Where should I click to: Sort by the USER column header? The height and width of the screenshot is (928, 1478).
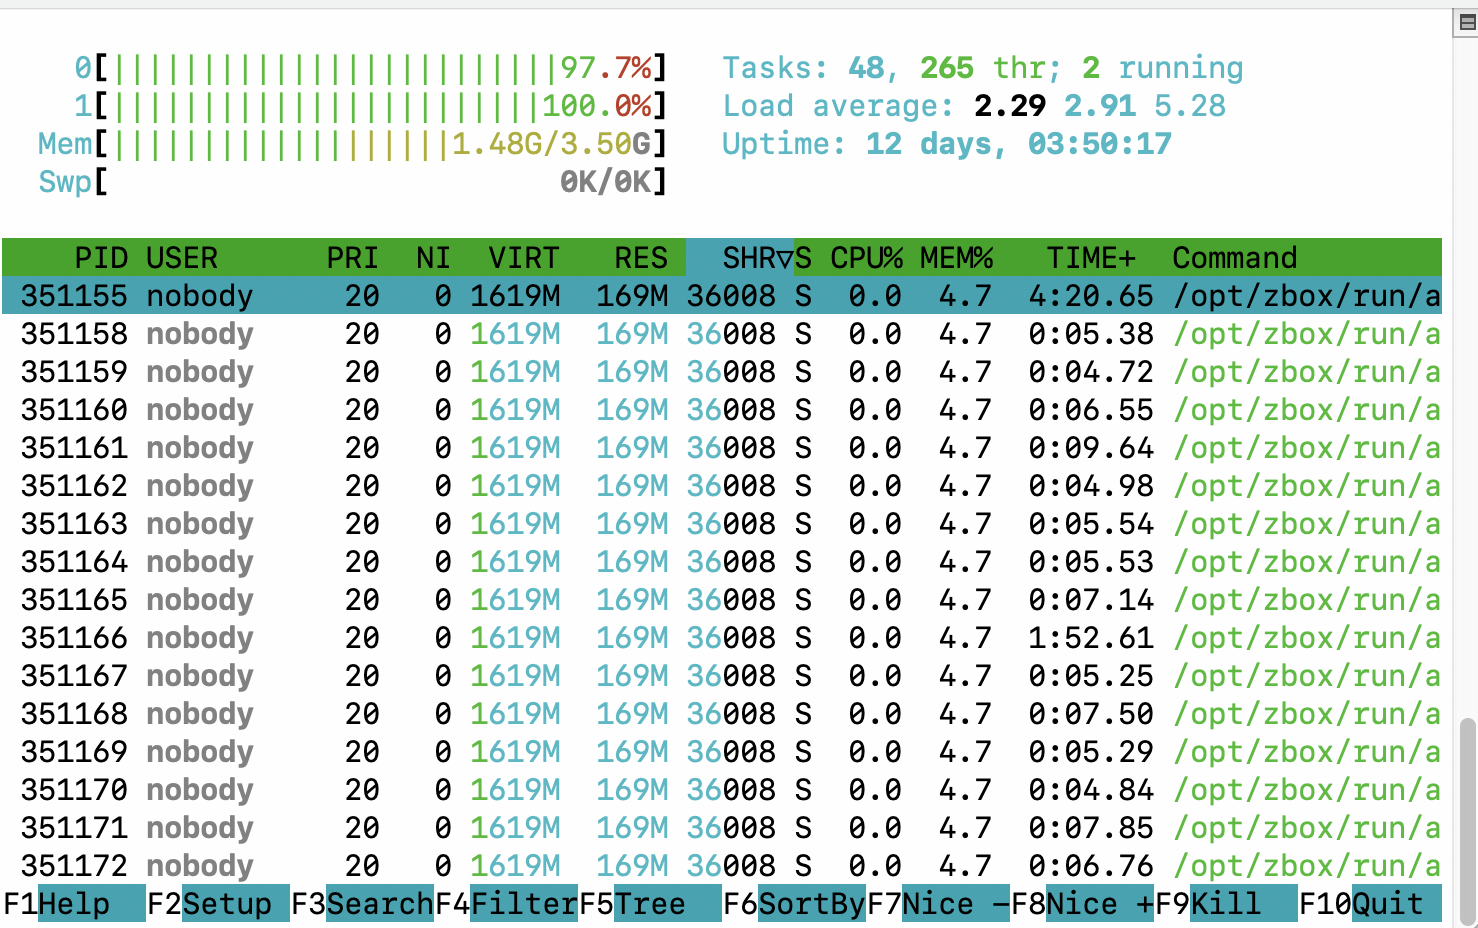[182, 258]
